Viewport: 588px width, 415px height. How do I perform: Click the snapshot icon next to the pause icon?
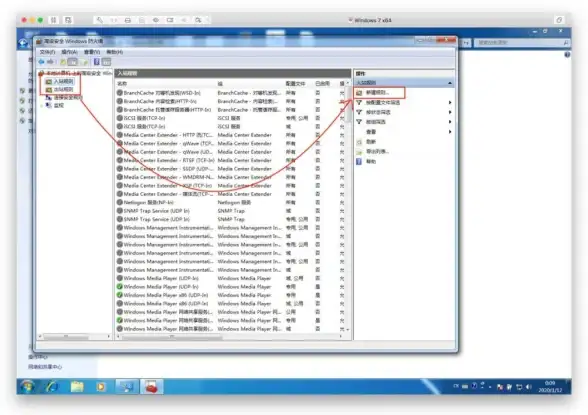pos(68,20)
